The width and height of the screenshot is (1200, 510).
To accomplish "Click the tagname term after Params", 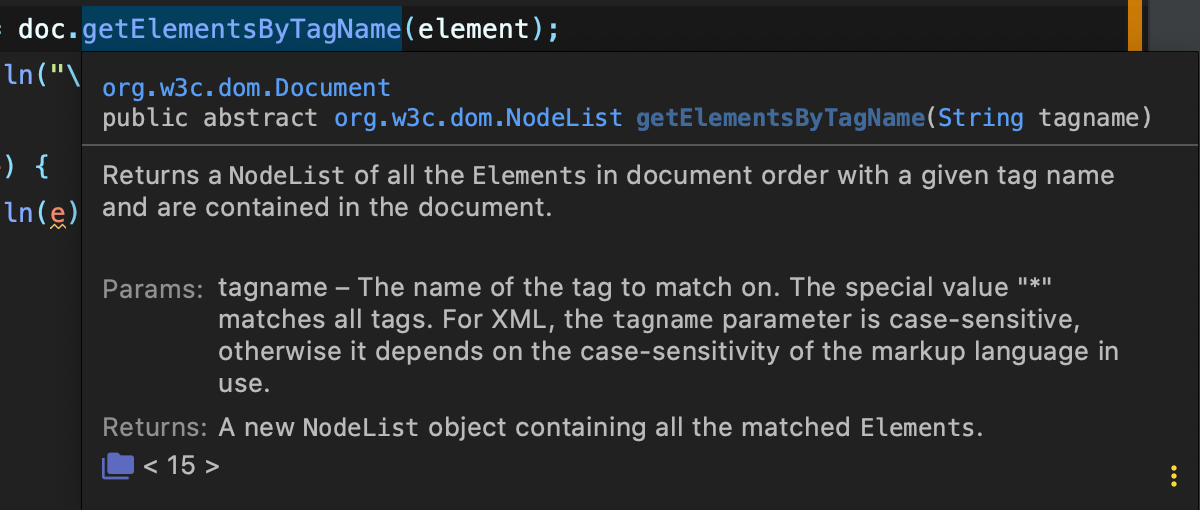I will click(273, 289).
